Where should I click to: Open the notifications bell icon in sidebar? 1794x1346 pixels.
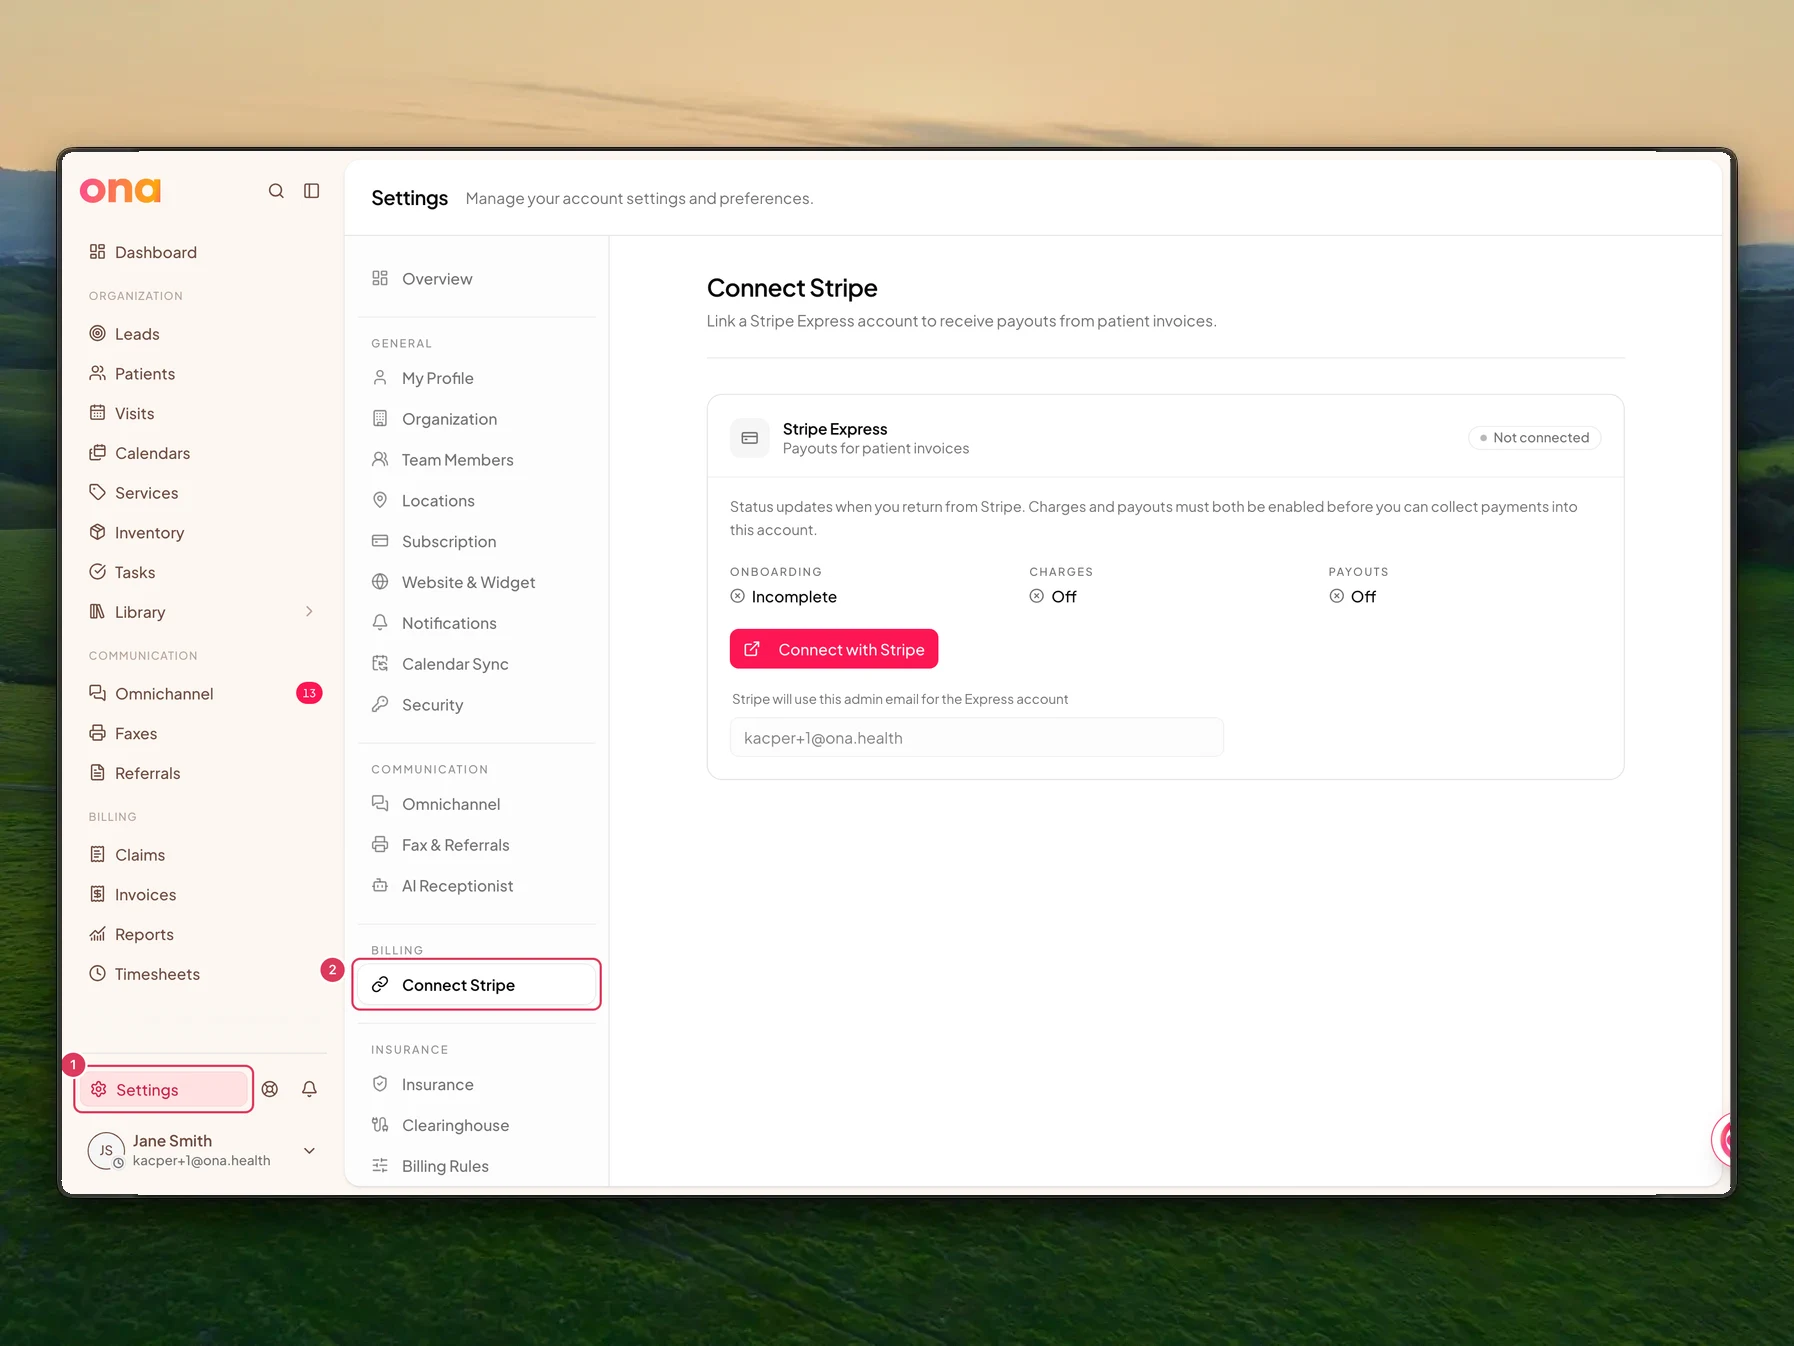pos(310,1089)
